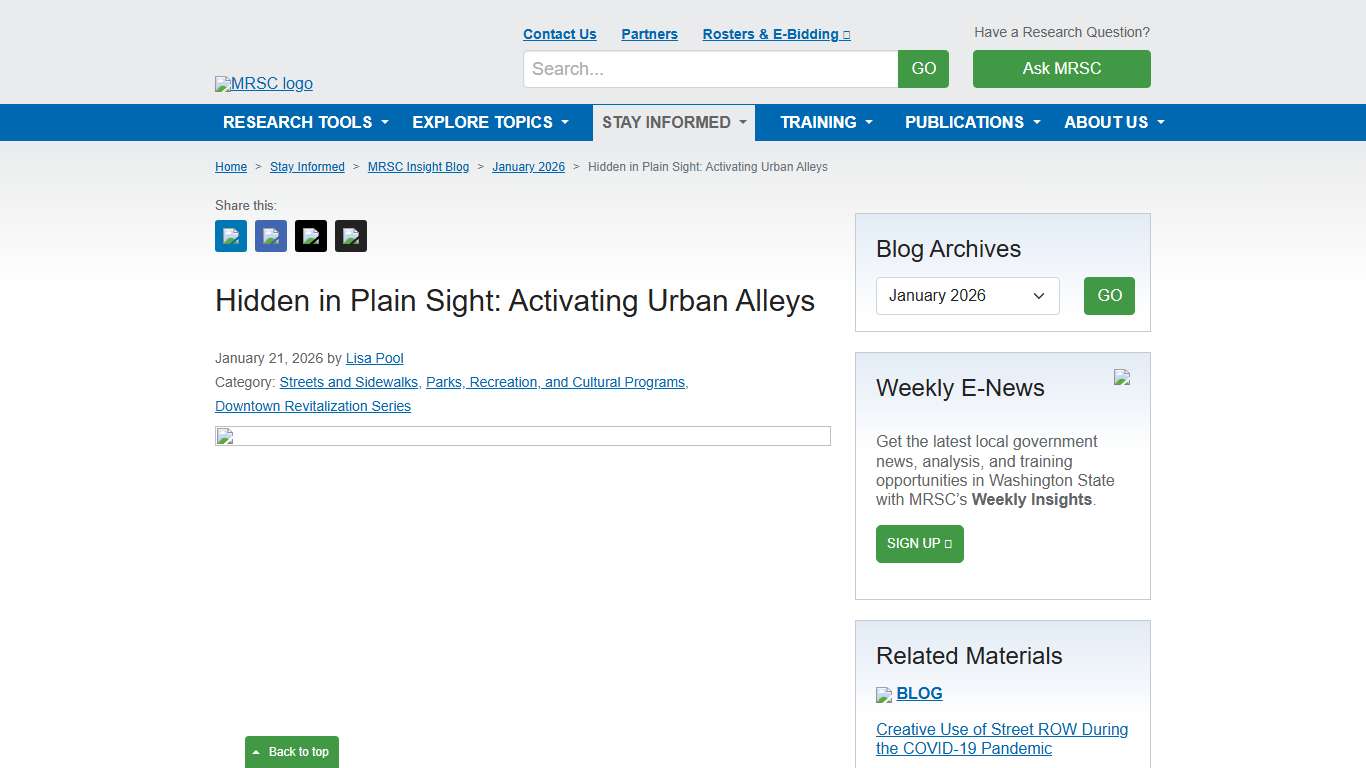Open the Blog Archives month selector

(x=966, y=296)
